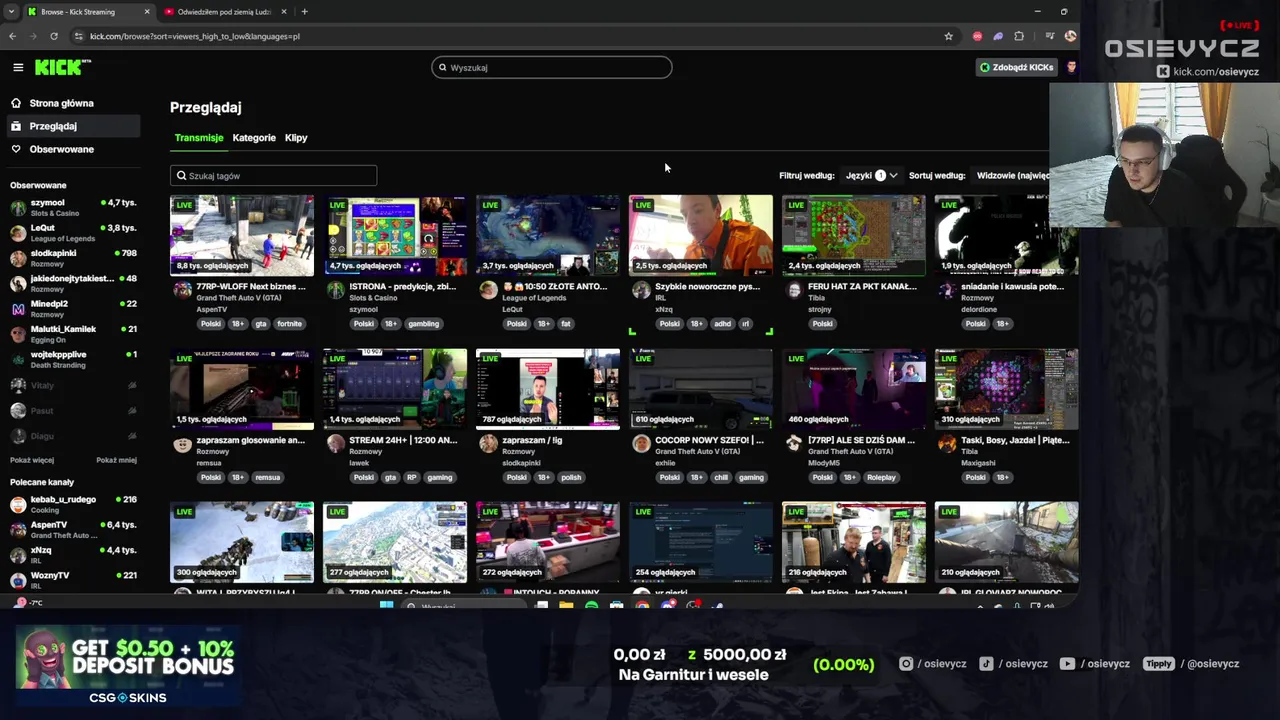
Task: Open the browser extensions puzzle icon
Action: (1019, 36)
